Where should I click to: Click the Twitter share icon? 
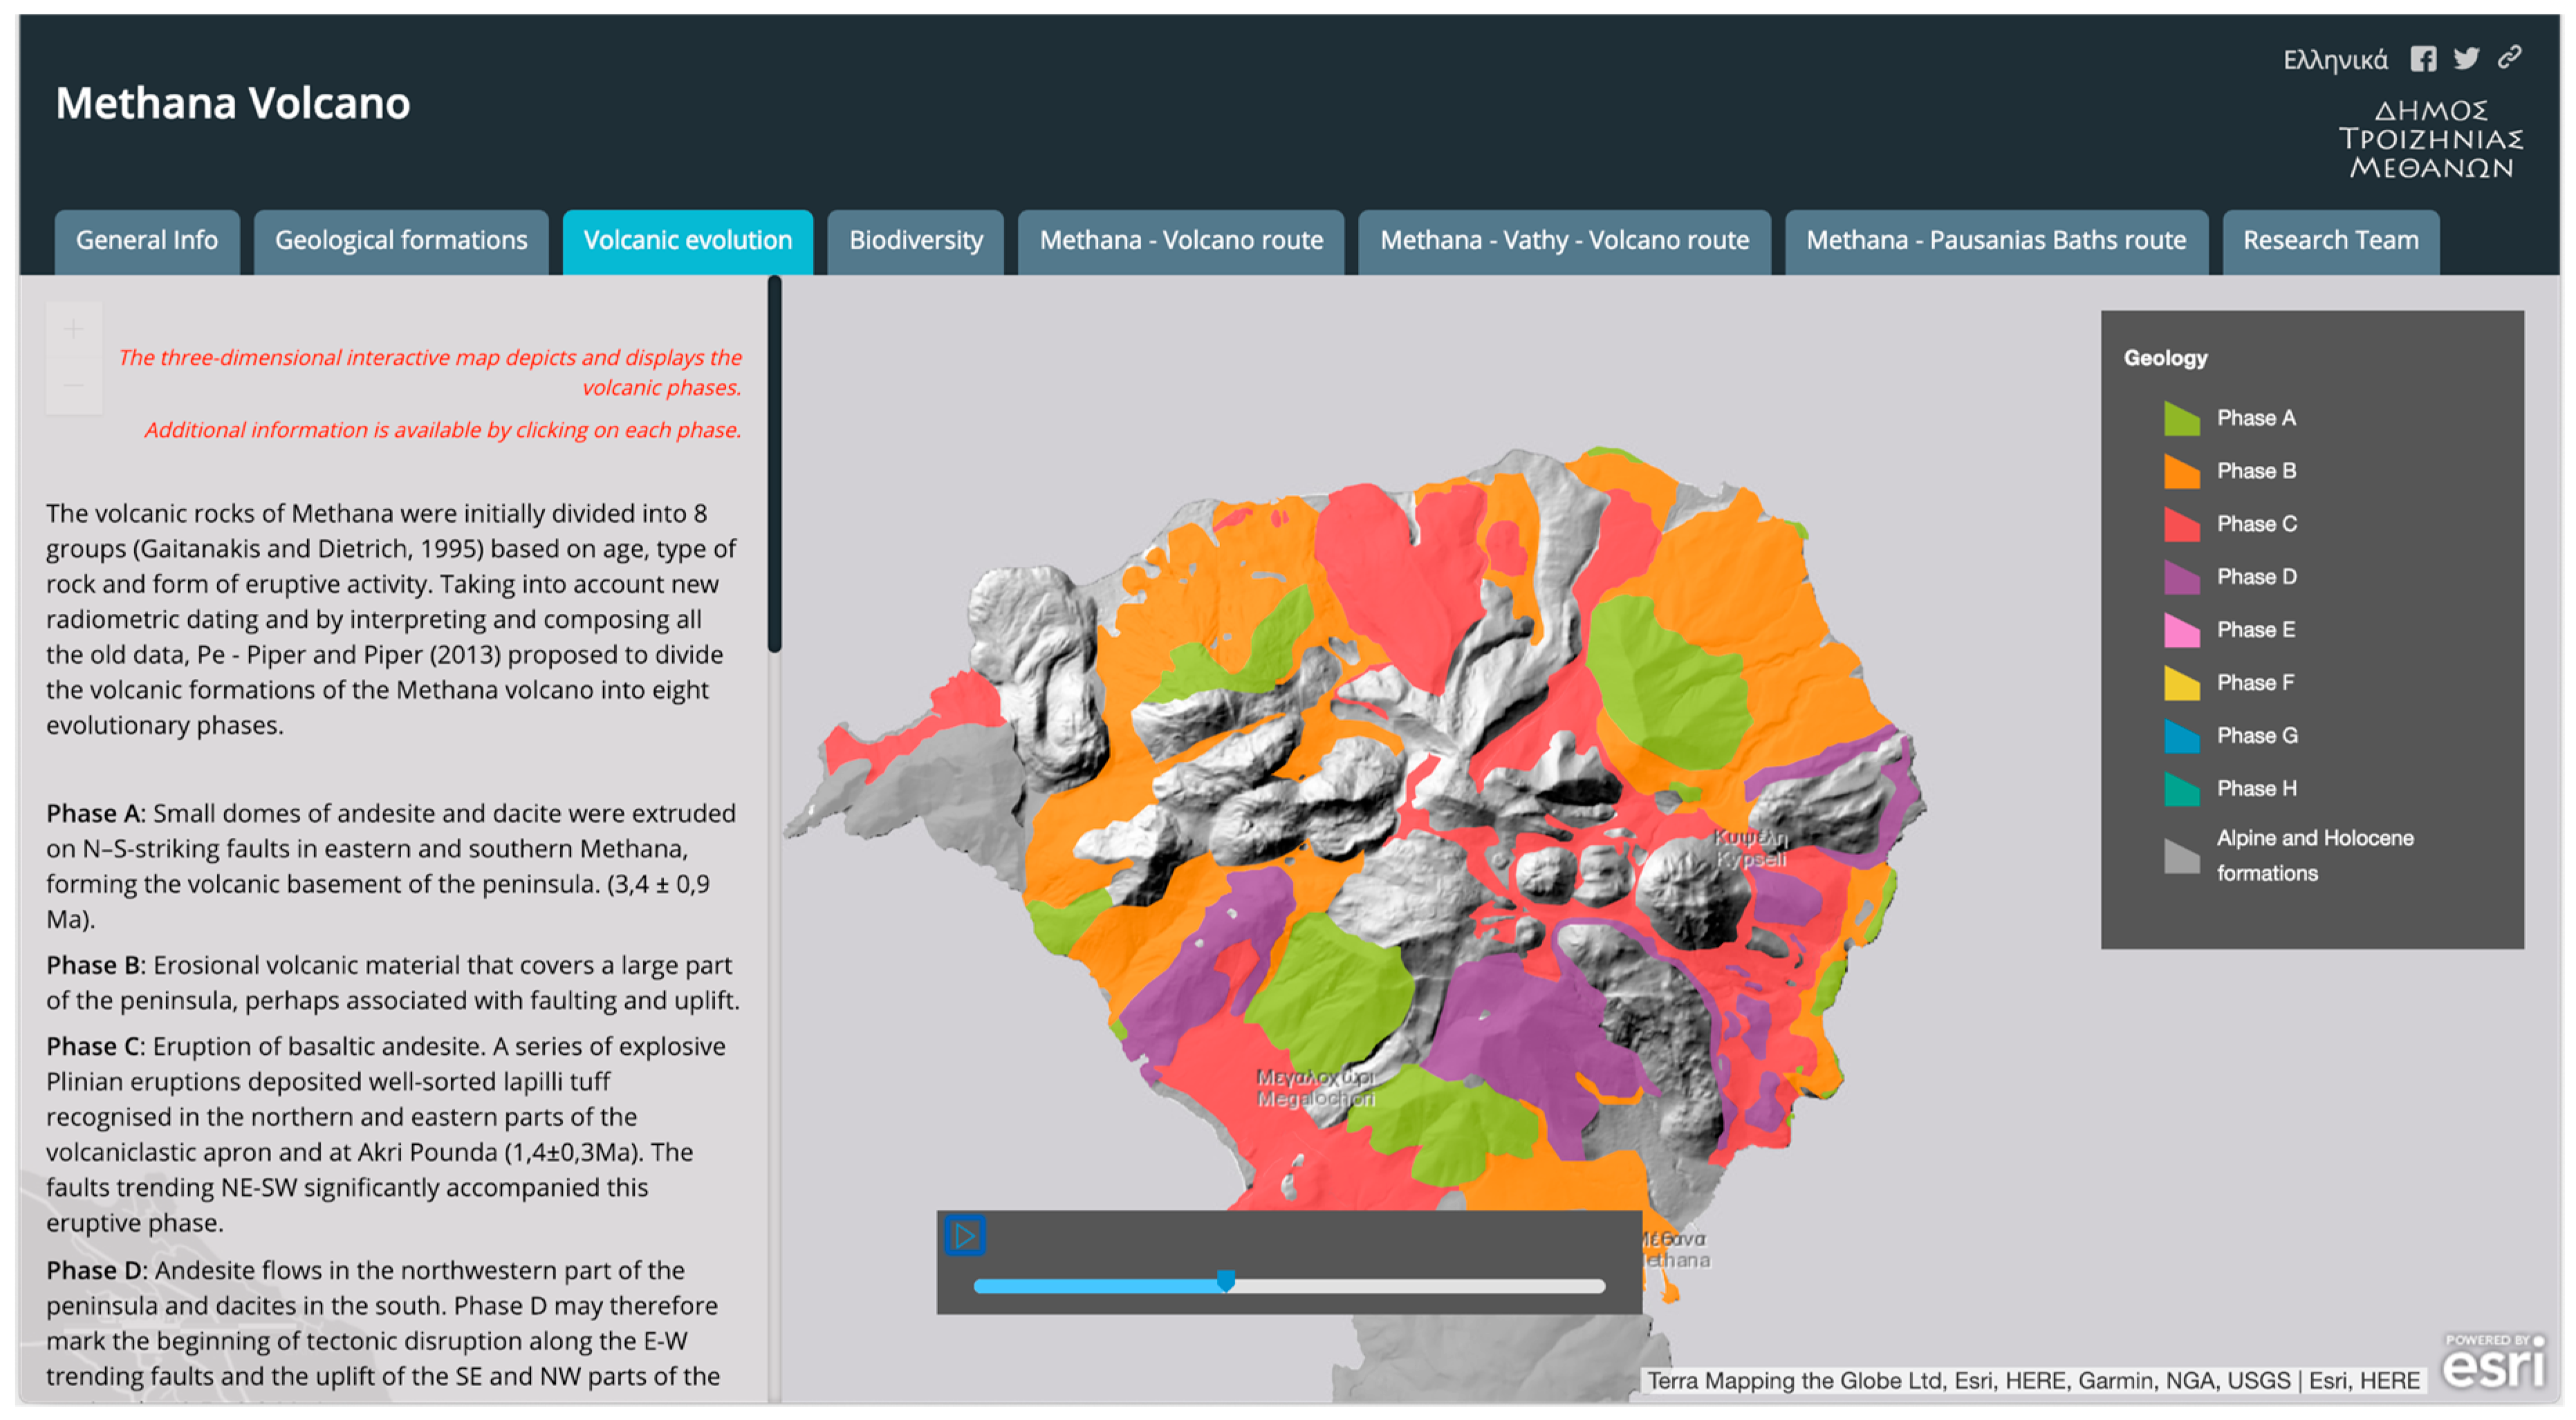click(2466, 59)
